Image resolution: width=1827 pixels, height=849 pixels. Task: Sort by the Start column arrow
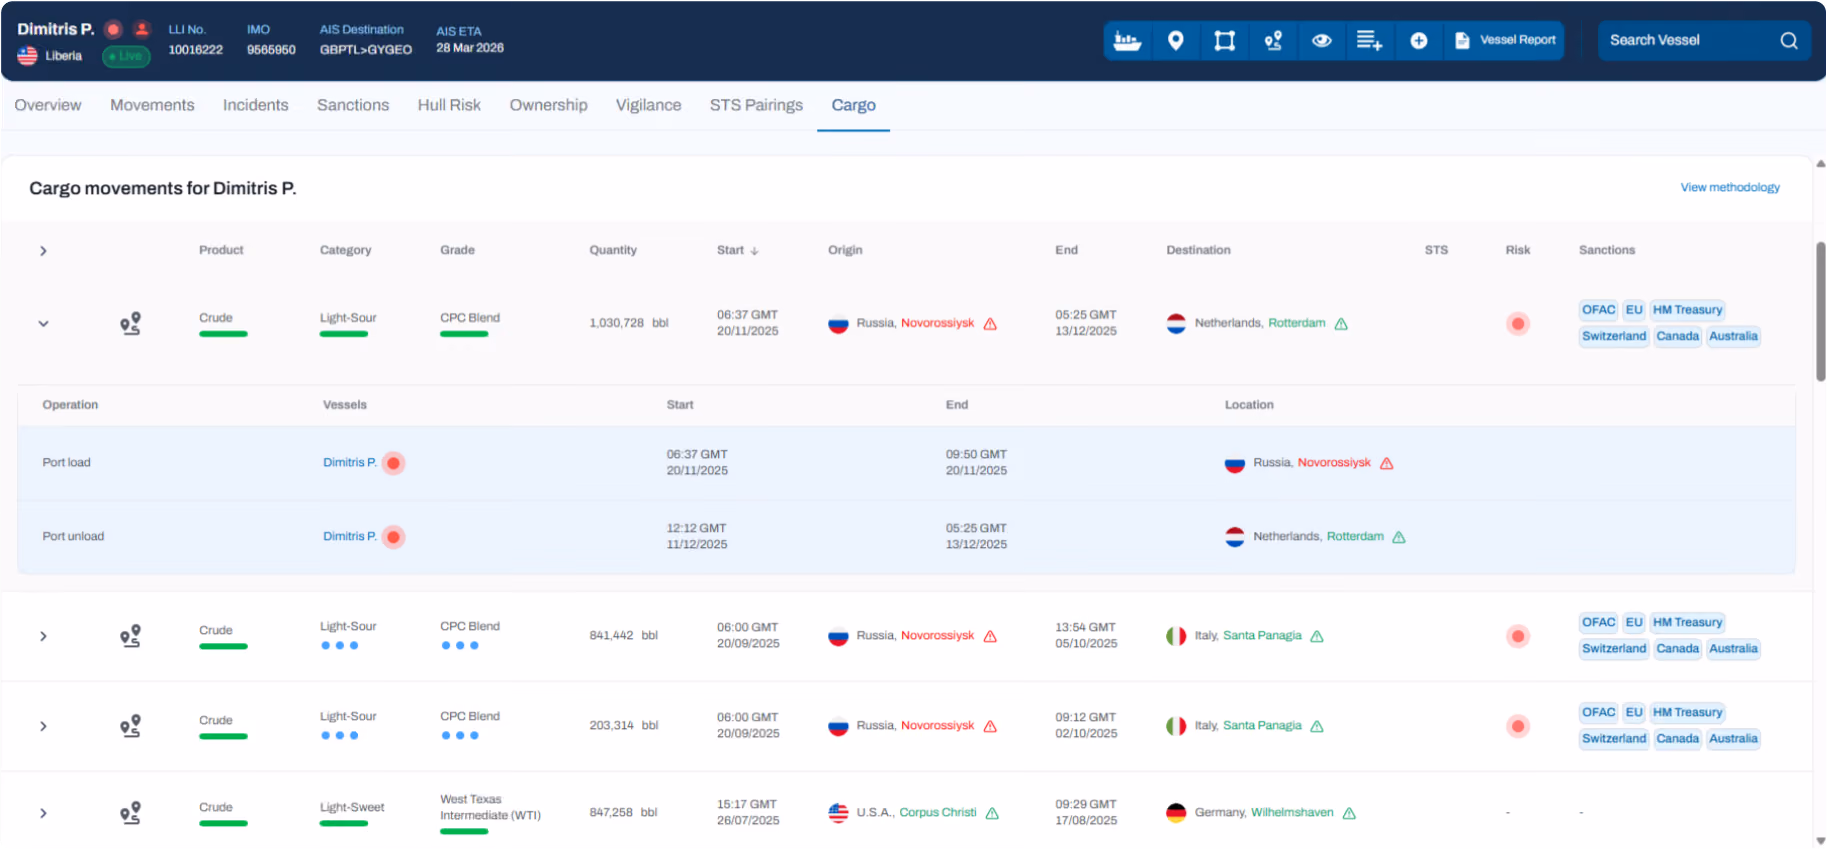point(754,251)
